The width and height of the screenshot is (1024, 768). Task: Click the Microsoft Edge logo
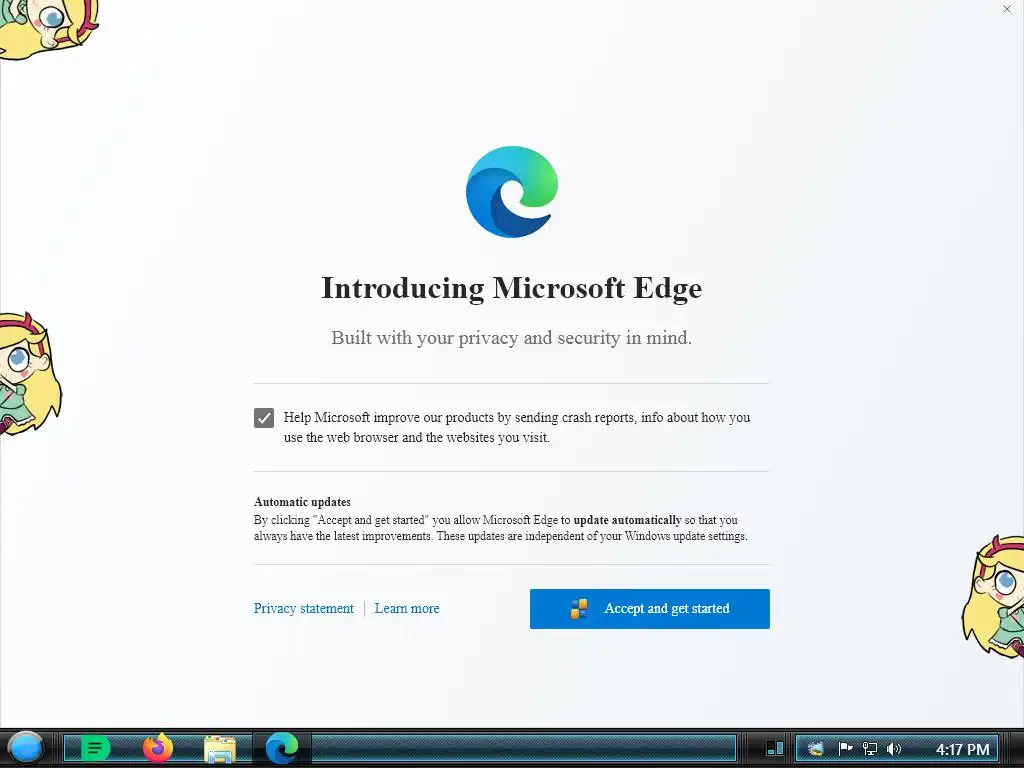tap(512, 191)
